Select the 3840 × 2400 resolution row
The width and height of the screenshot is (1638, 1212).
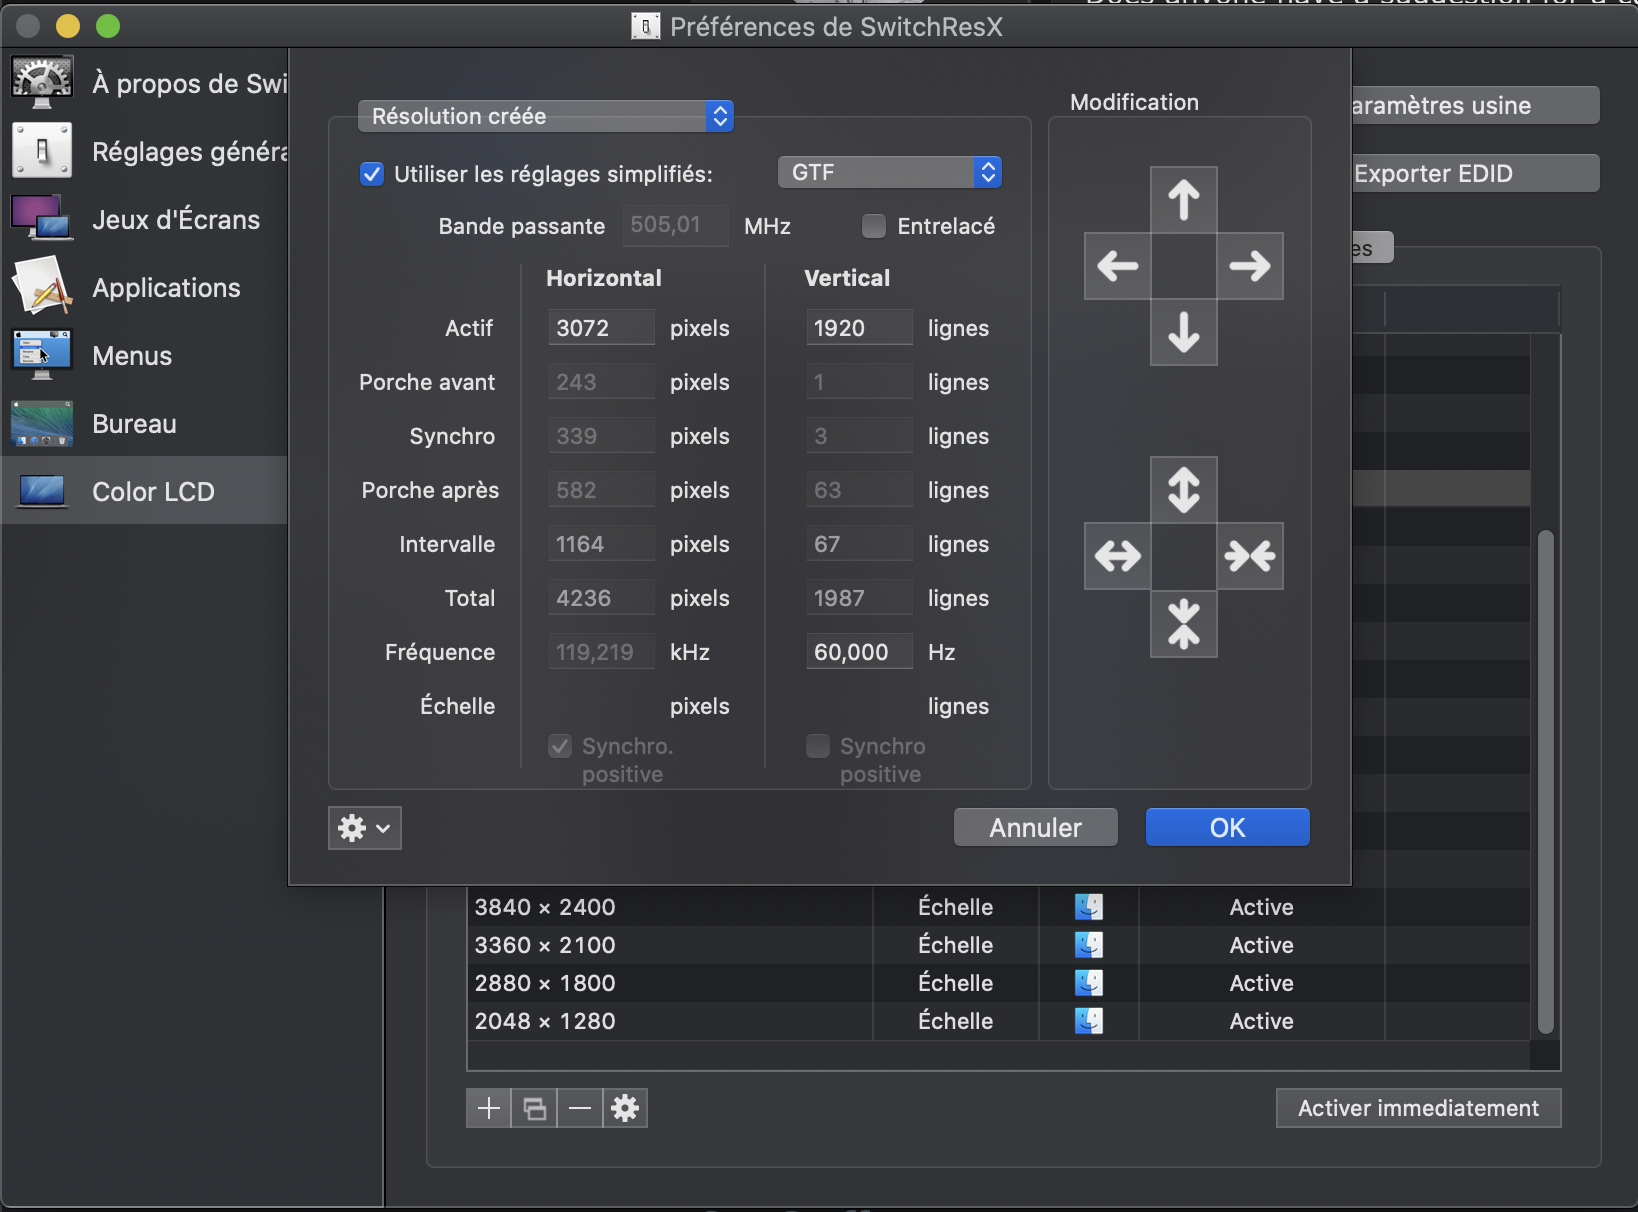[x=998, y=907]
